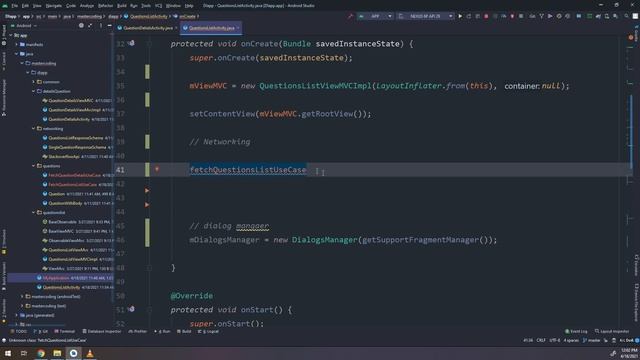Open Search Everywhere magnifier in toolbar
This screenshot has width=640, height=360.
pyautogui.click(x=626, y=16)
